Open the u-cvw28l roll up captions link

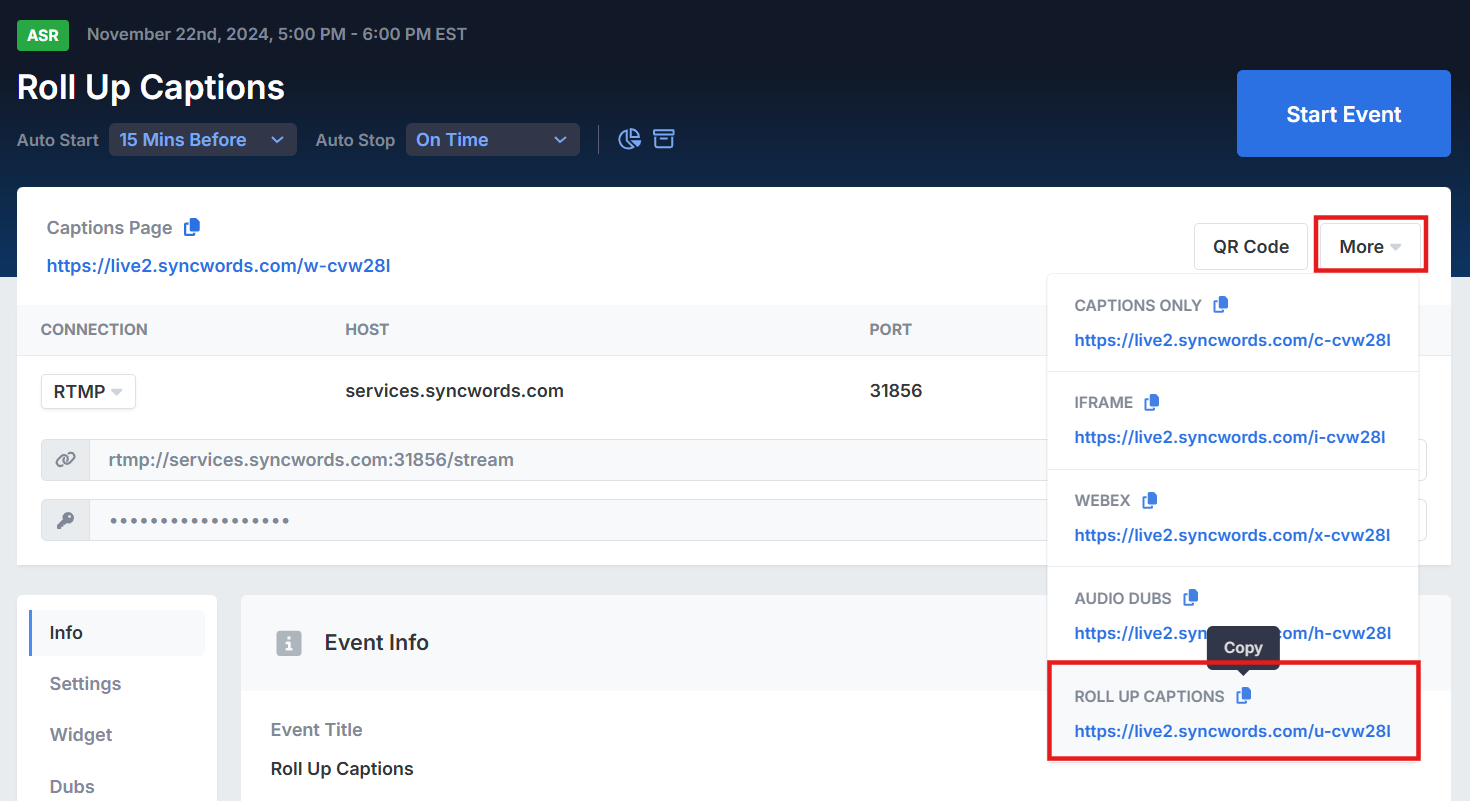point(1232,731)
